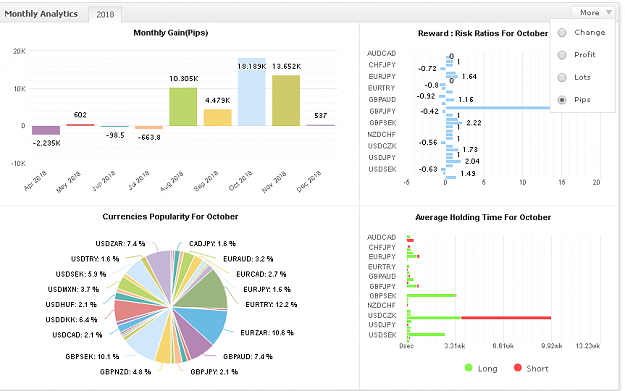Click the 'EURJPY: 1.6 %' pie label
Screen dimensions: 625x391
pyautogui.click(x=267, y=289)
